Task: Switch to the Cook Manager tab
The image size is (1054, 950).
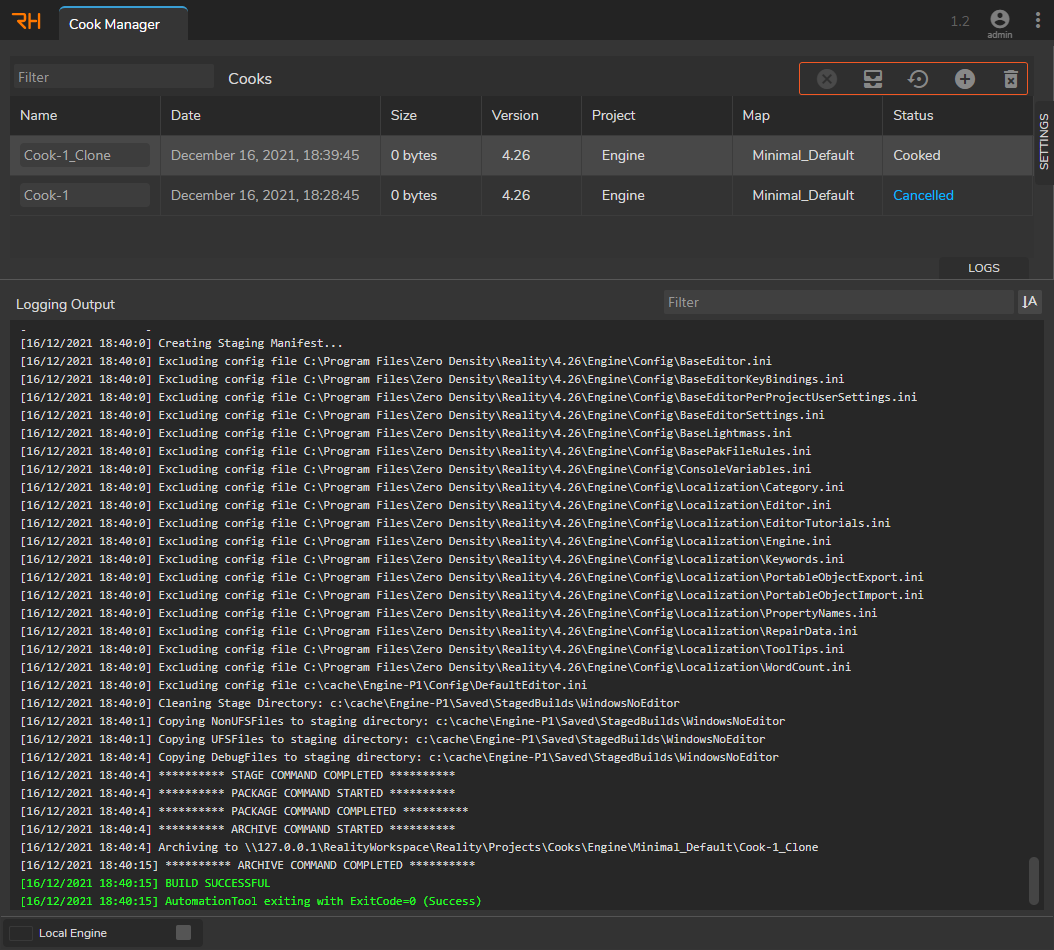Action: coord(123,24)
